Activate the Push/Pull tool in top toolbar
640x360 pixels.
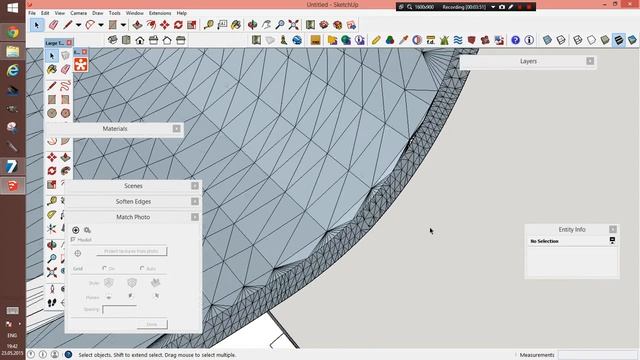(138, 25)
